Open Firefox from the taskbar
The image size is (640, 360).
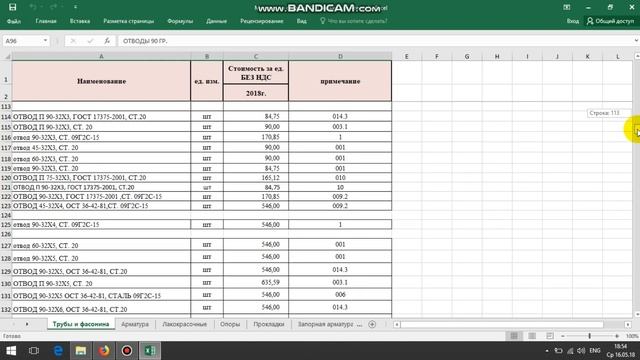[x=104, y=351]
